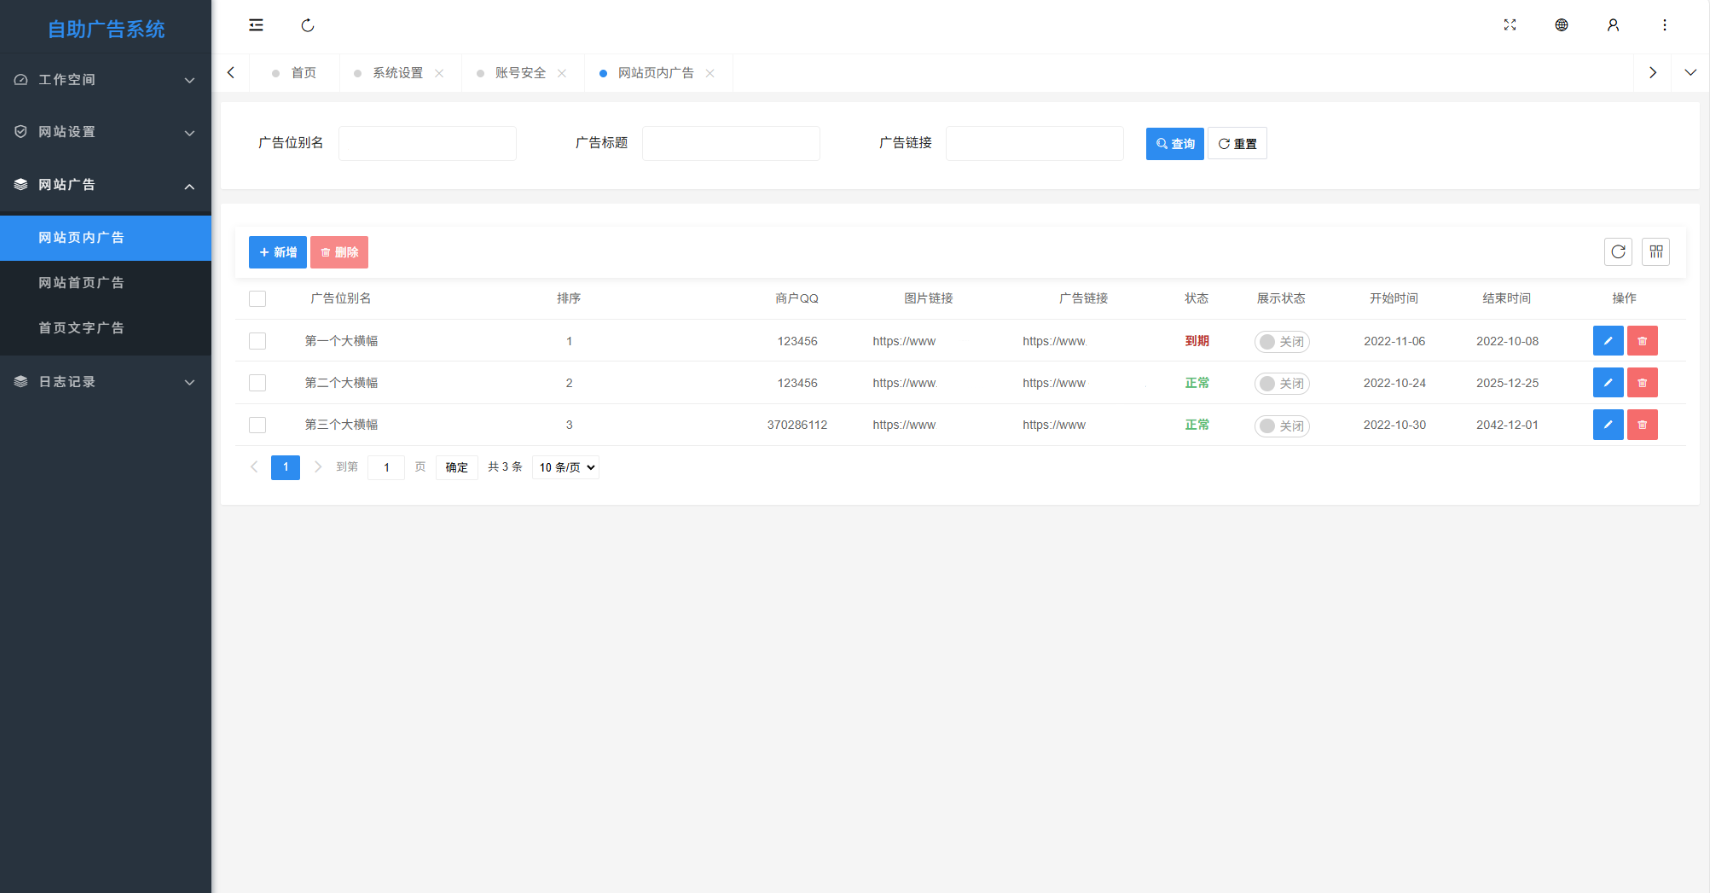Delete the 第三个大横幅 row
The width and height of the screenshot is (1710, 893).
point(1642,425)
